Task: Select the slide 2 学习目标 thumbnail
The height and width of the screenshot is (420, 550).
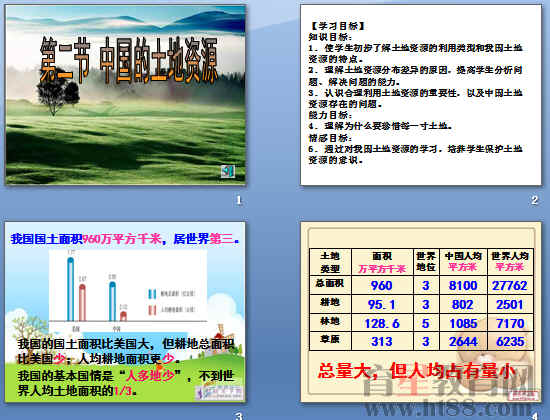Action: tap(421, 95)
